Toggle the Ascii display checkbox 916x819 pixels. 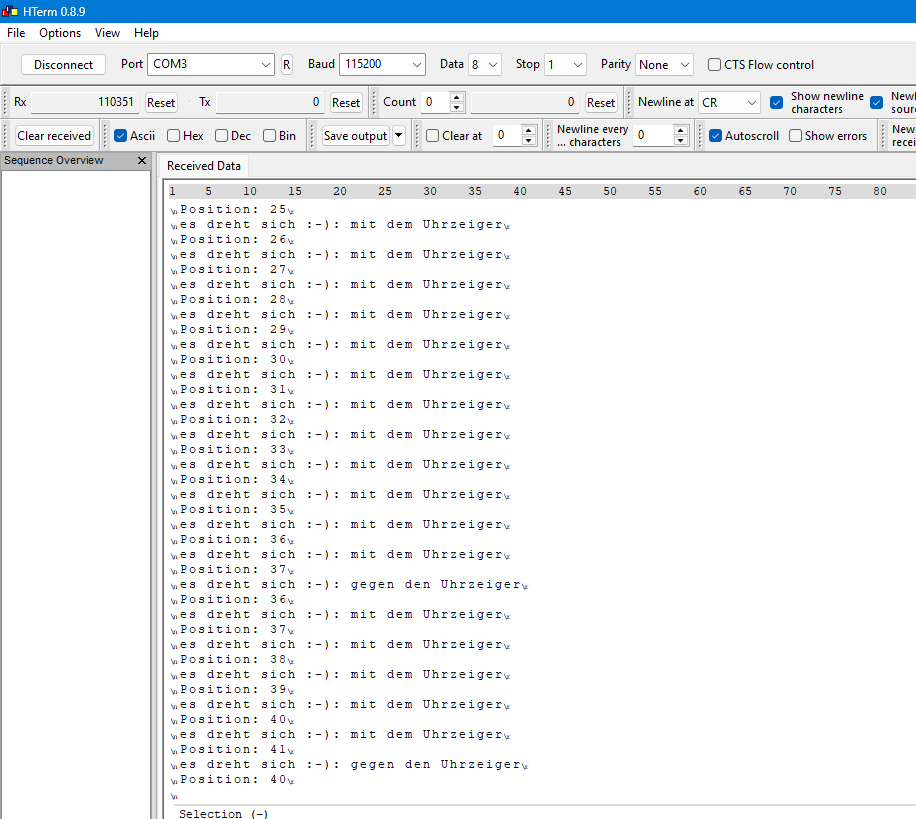[120, 136]
